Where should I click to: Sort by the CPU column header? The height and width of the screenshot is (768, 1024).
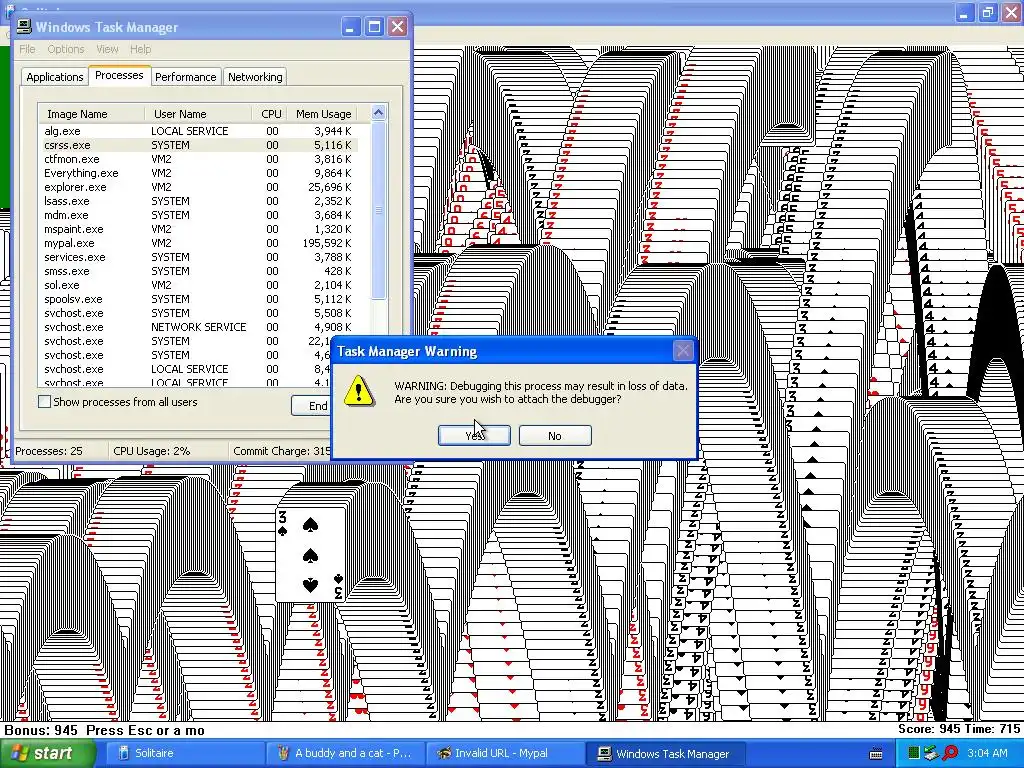coord(269,114)
